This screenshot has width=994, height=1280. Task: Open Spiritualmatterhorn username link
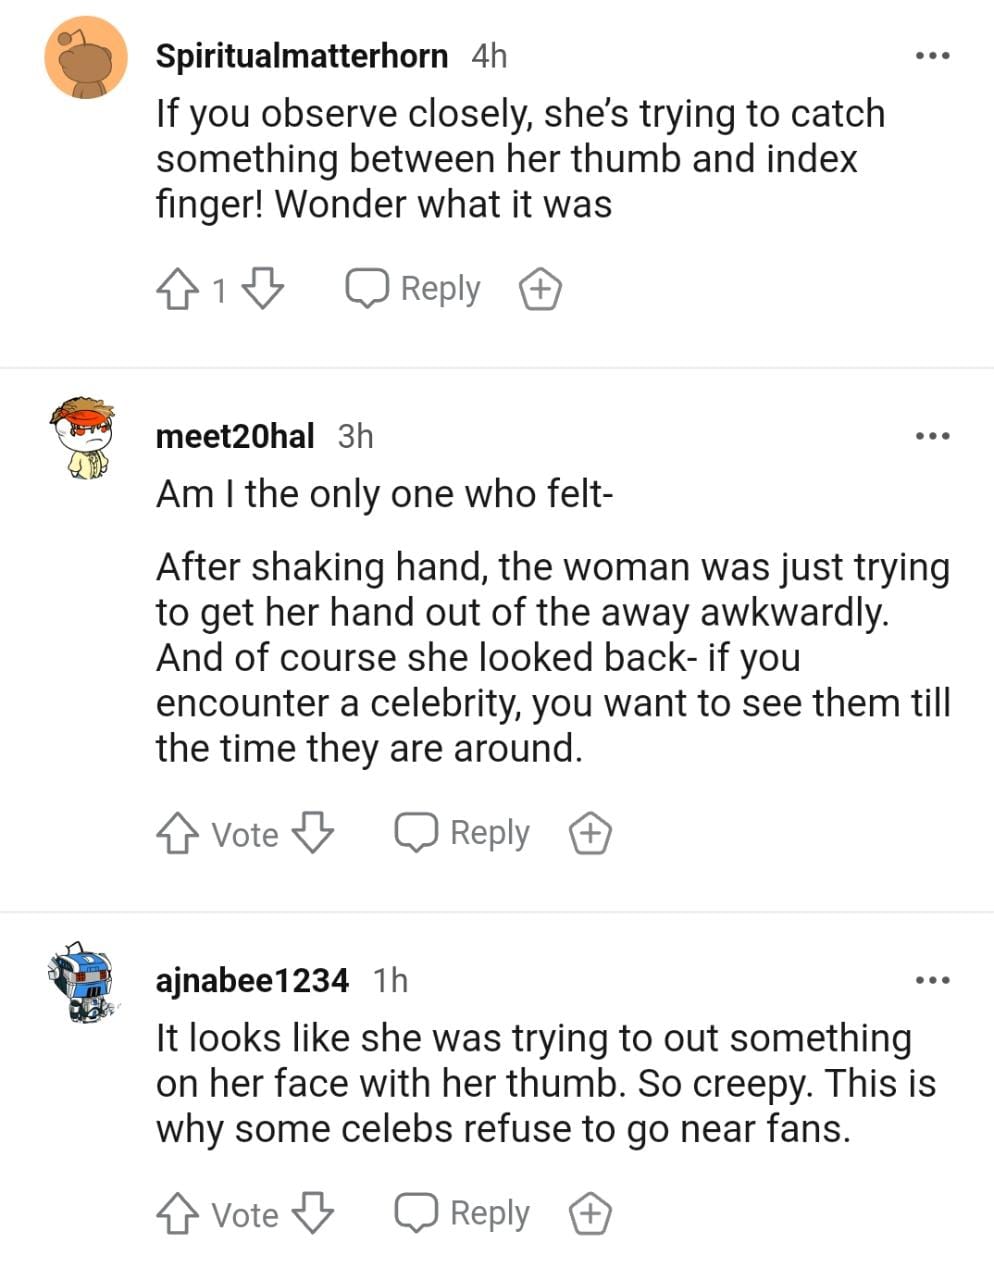coord(301,56)
